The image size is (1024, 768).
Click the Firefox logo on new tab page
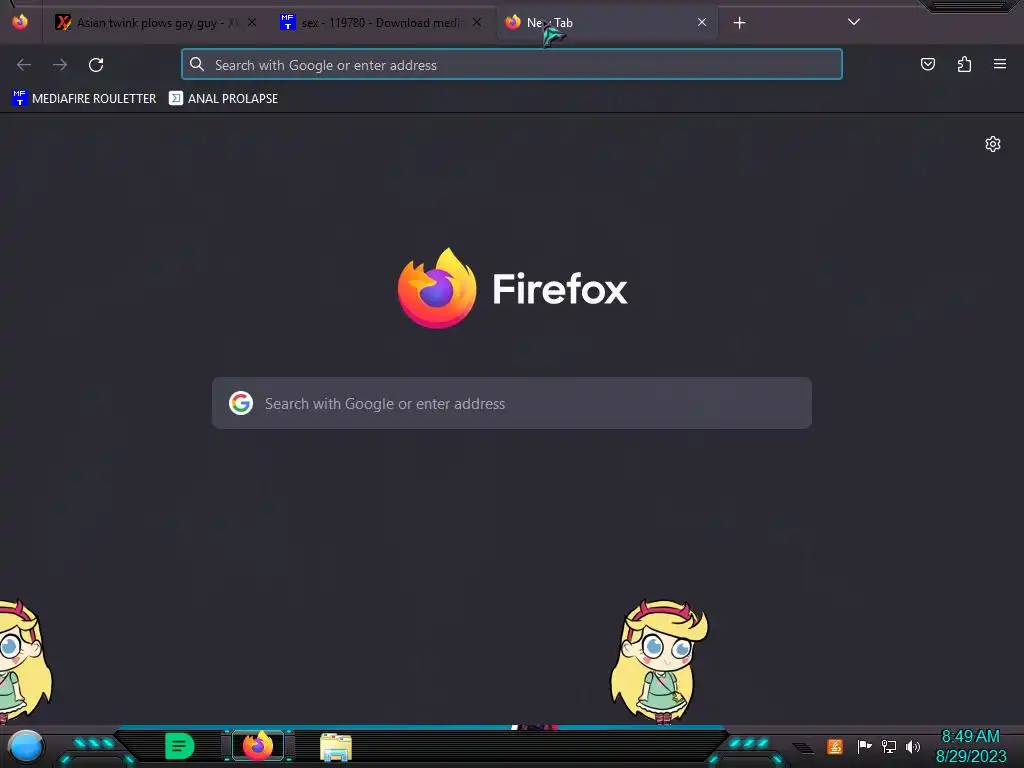point(437,288)
